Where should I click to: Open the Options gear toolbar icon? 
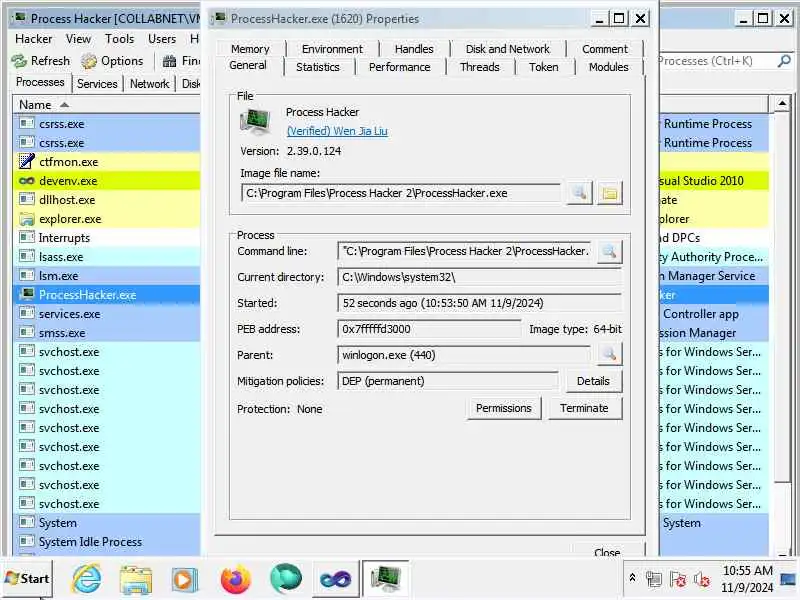[x=89, y=61]
